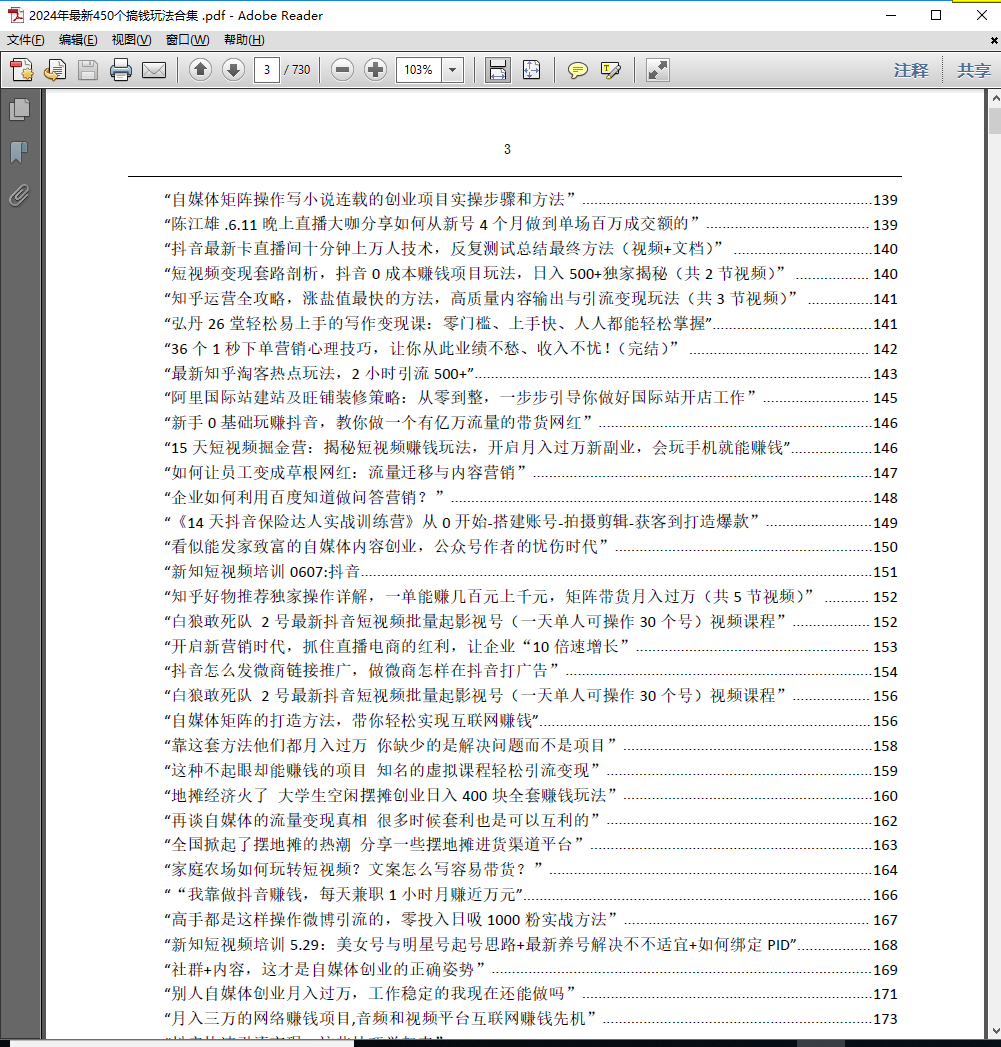Viewport: 1001px width, 1047px height.
Task: Expand the bookmarks side panel
Action: click(x=19, y=152)
